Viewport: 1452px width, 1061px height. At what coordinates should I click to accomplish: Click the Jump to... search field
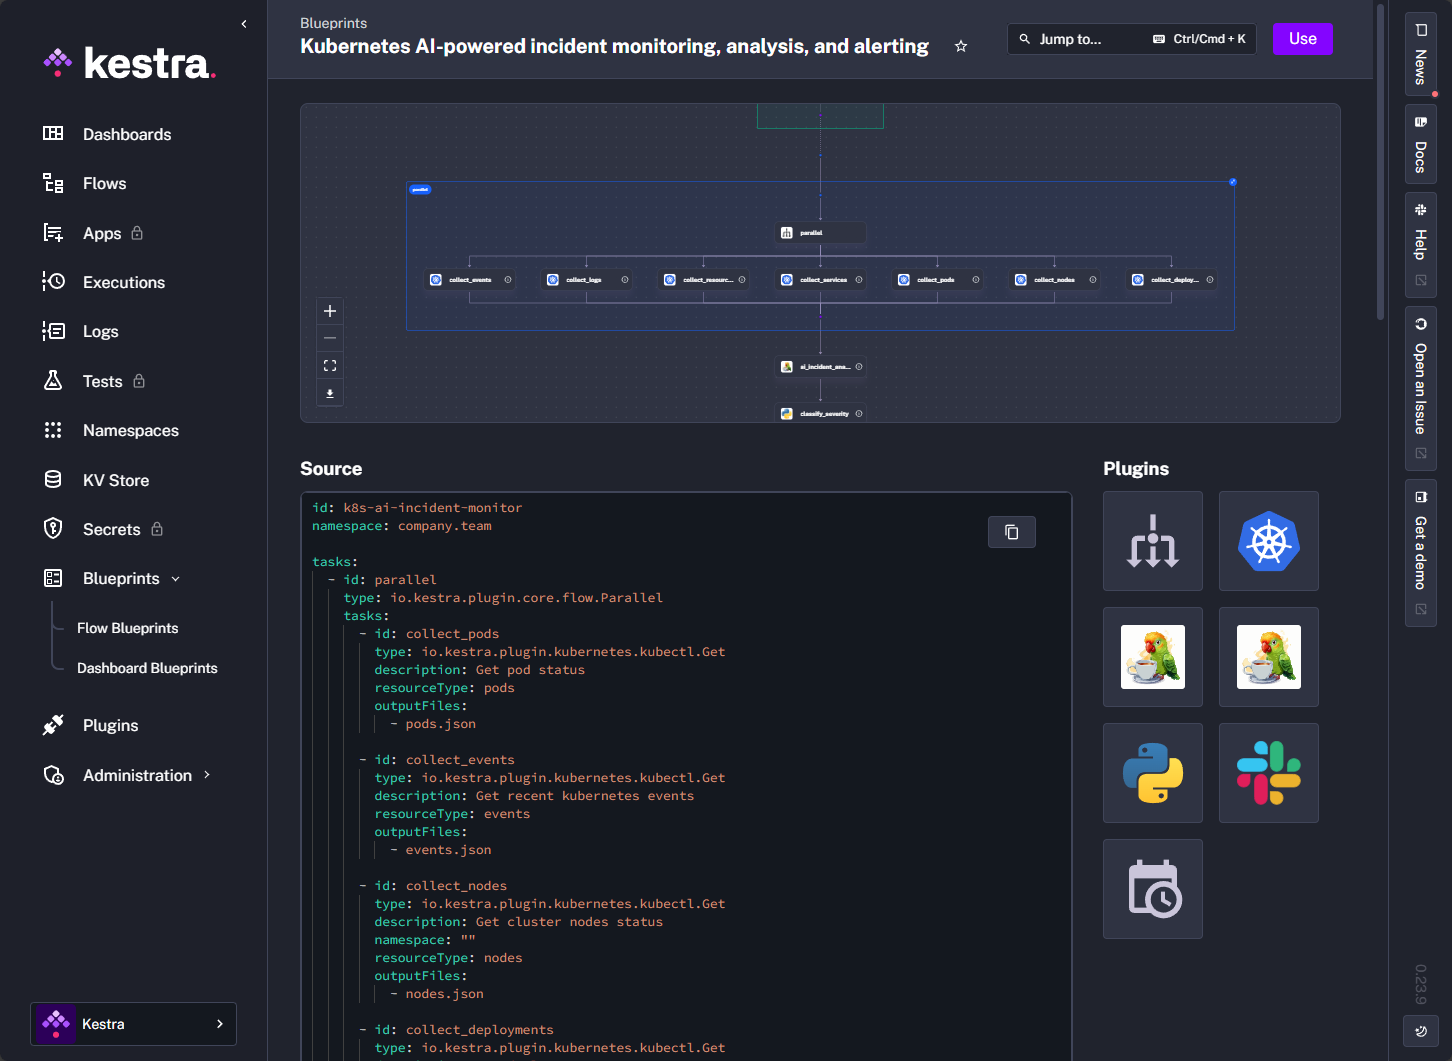(x=1132, y=39)
